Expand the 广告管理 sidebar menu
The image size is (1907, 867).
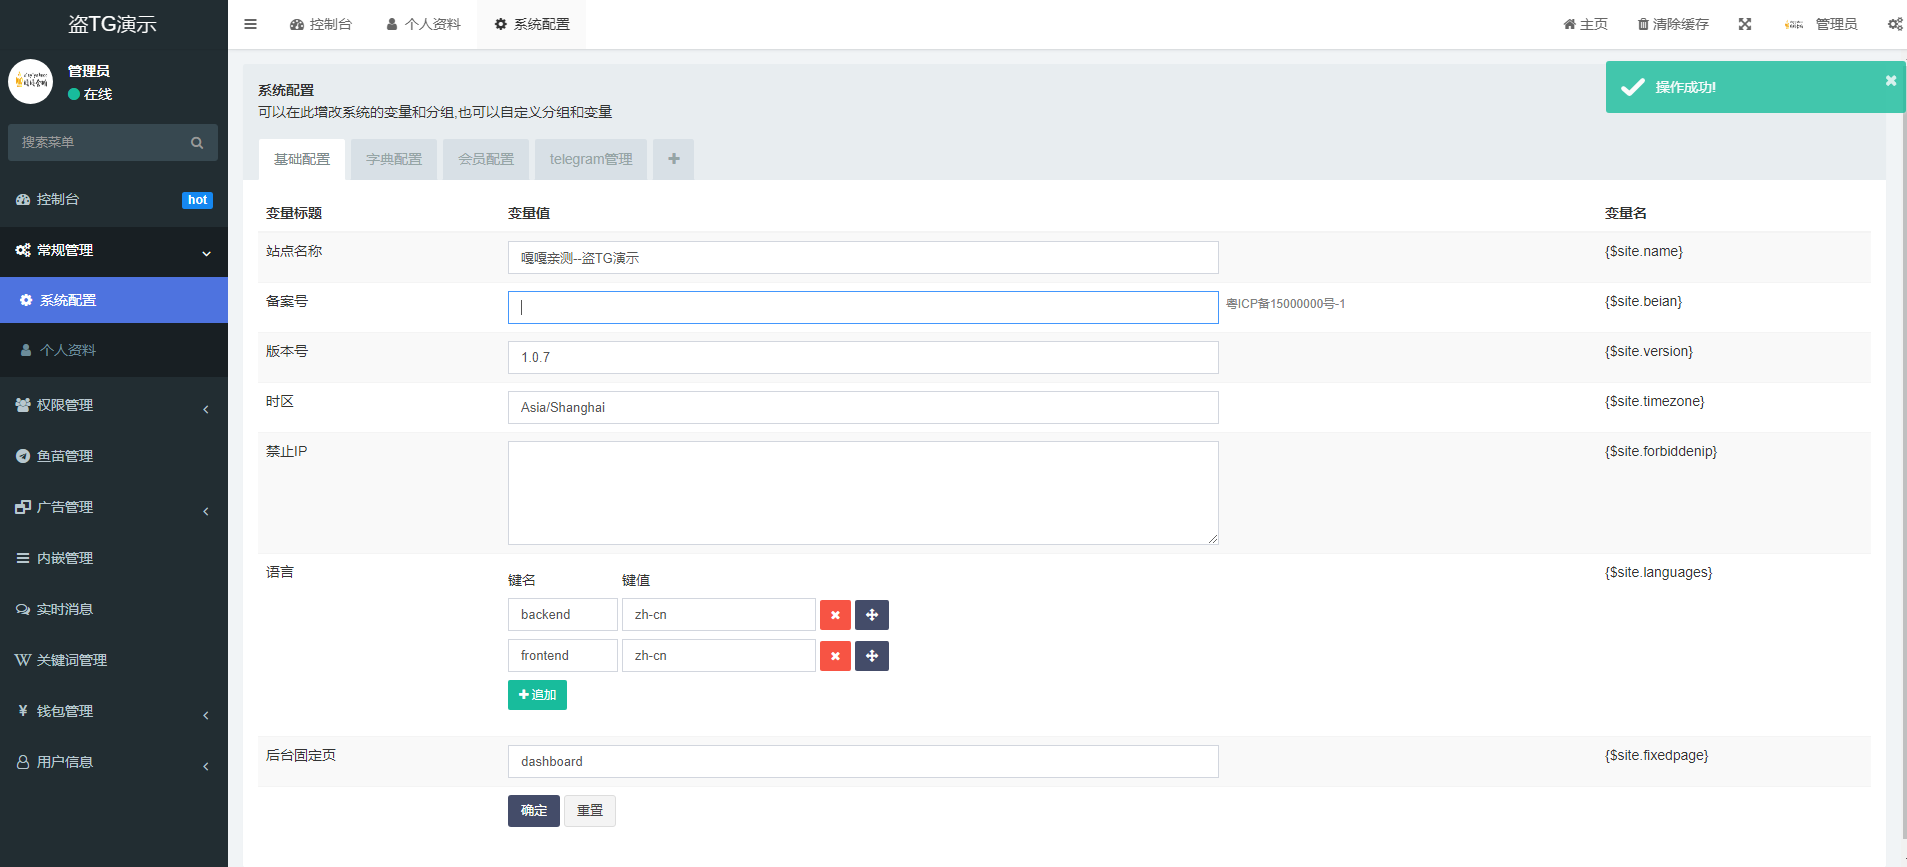point(113,507)
